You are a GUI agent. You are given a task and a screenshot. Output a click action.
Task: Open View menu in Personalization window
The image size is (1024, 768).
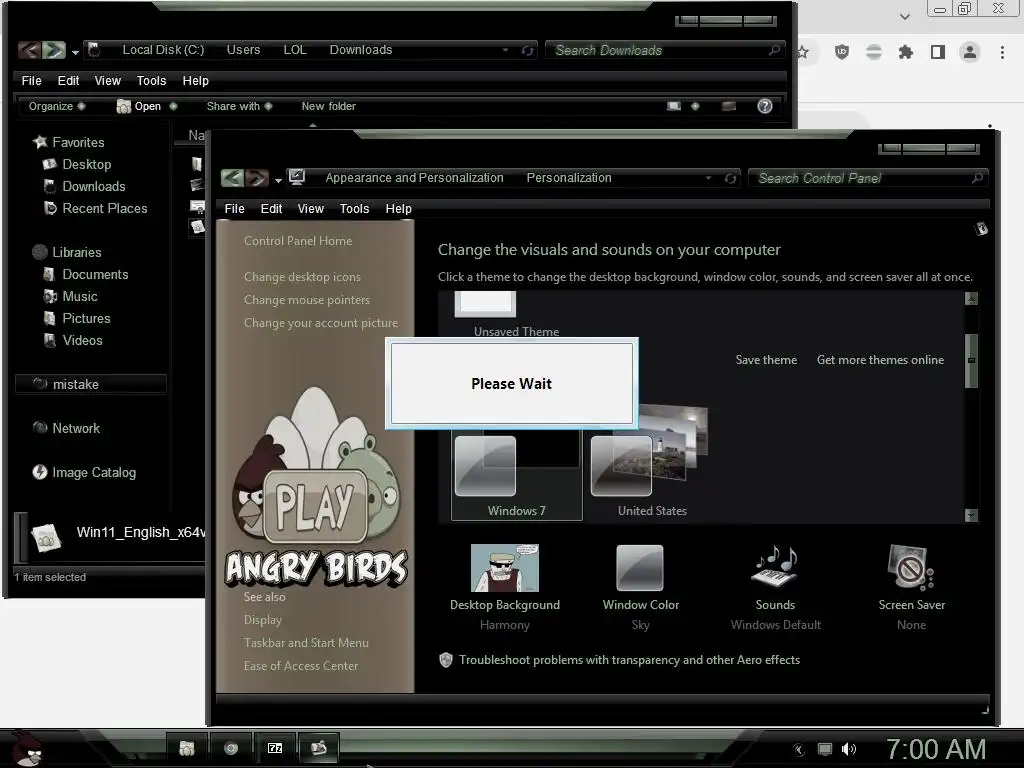[311, 208]
